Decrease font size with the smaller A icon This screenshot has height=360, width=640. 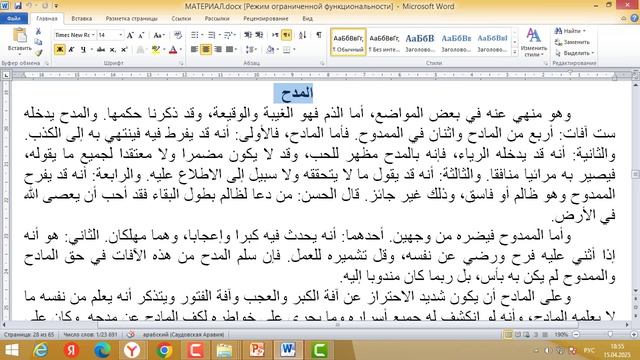coord(141,36)
